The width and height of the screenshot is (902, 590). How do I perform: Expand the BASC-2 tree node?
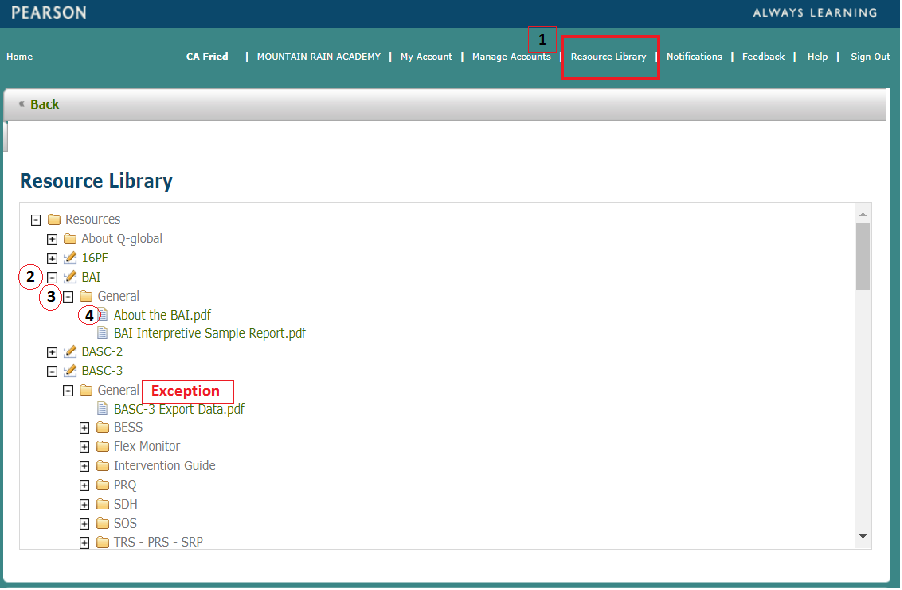point(52,352)
